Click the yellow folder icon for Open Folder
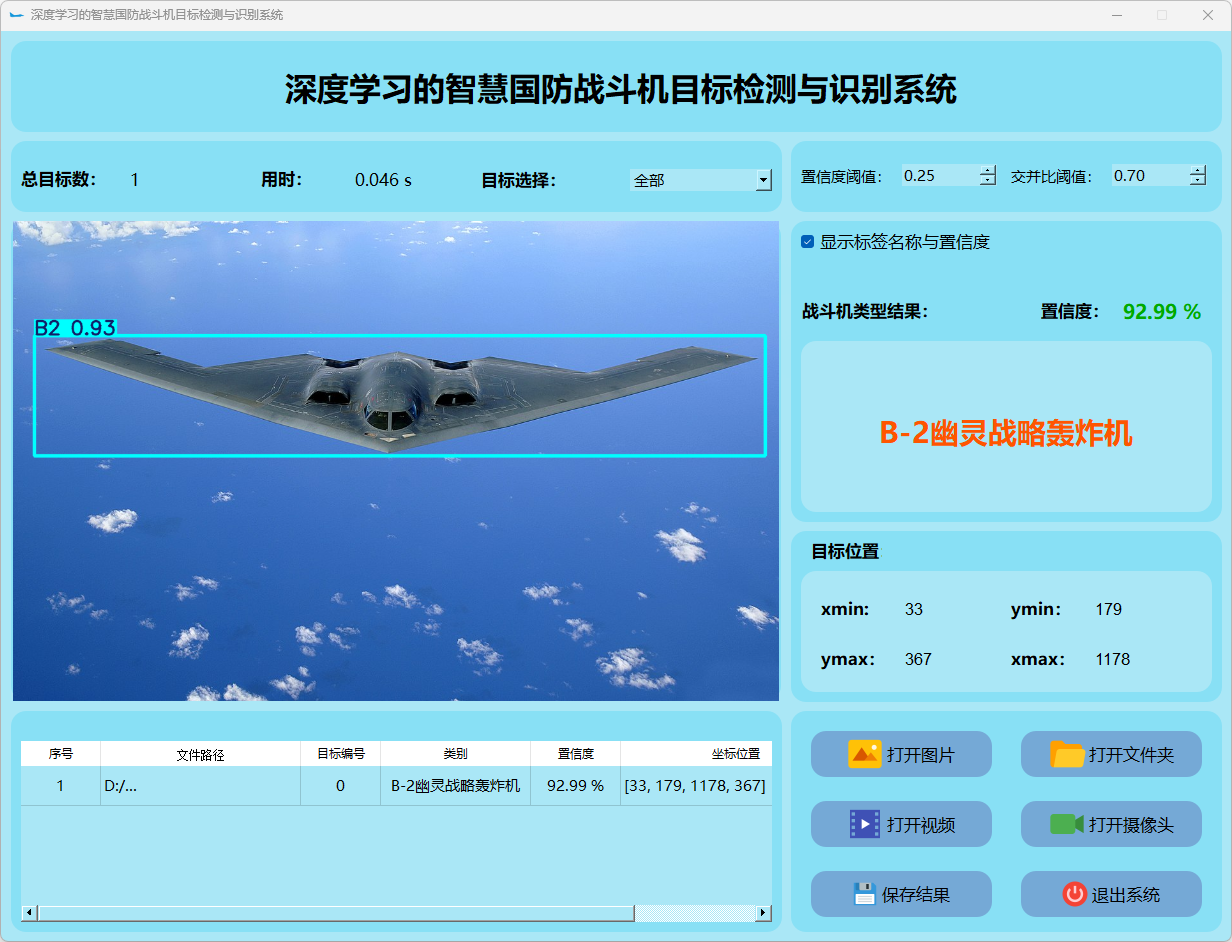 click(x=1067, y=754)
